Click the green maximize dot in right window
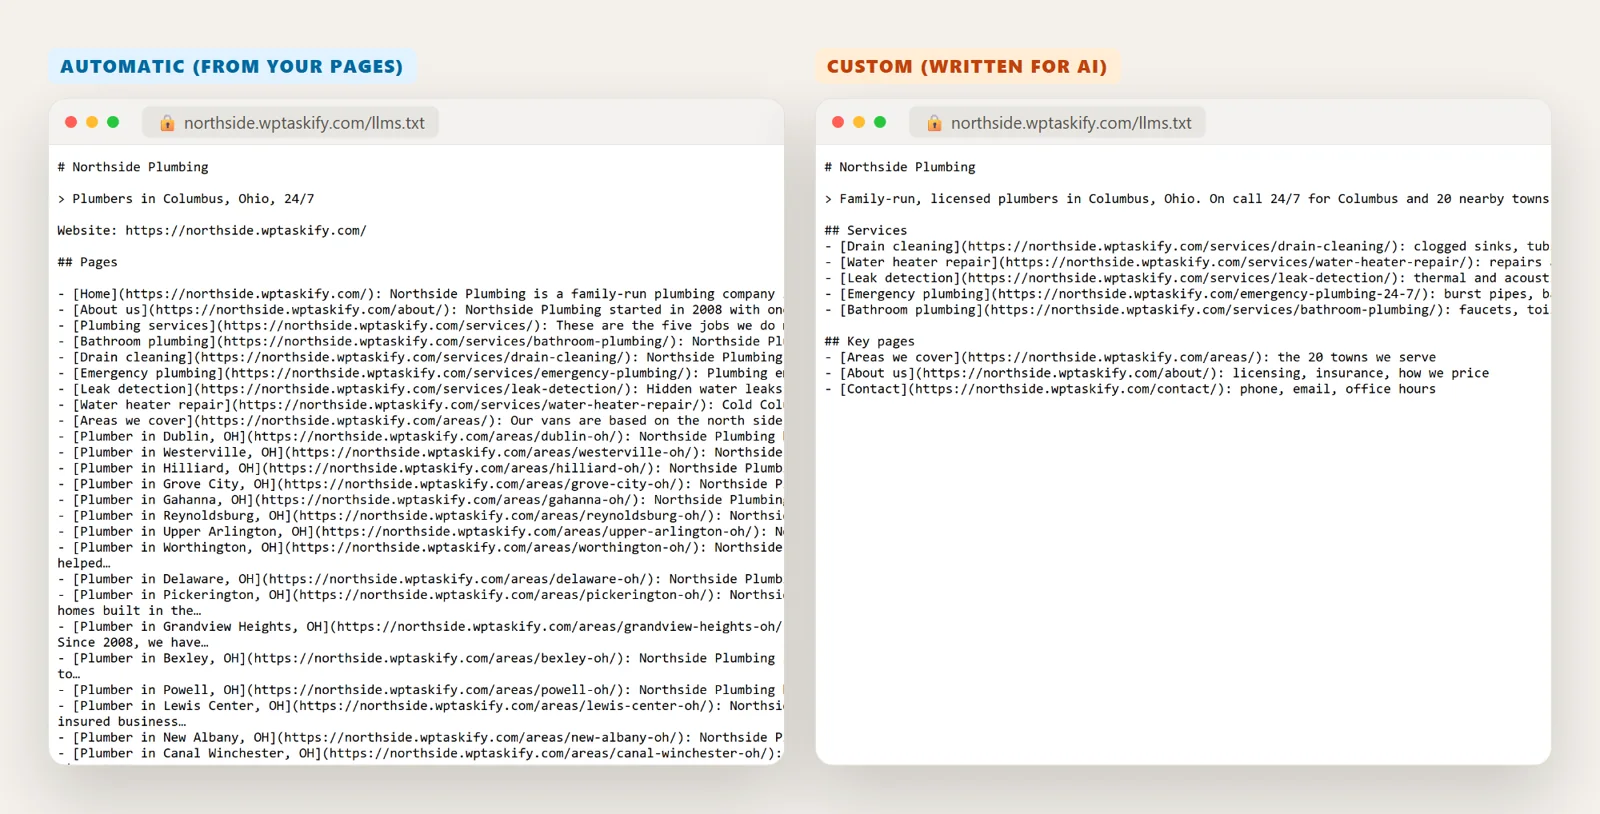1600x814 pixels. tap(880, 122)
